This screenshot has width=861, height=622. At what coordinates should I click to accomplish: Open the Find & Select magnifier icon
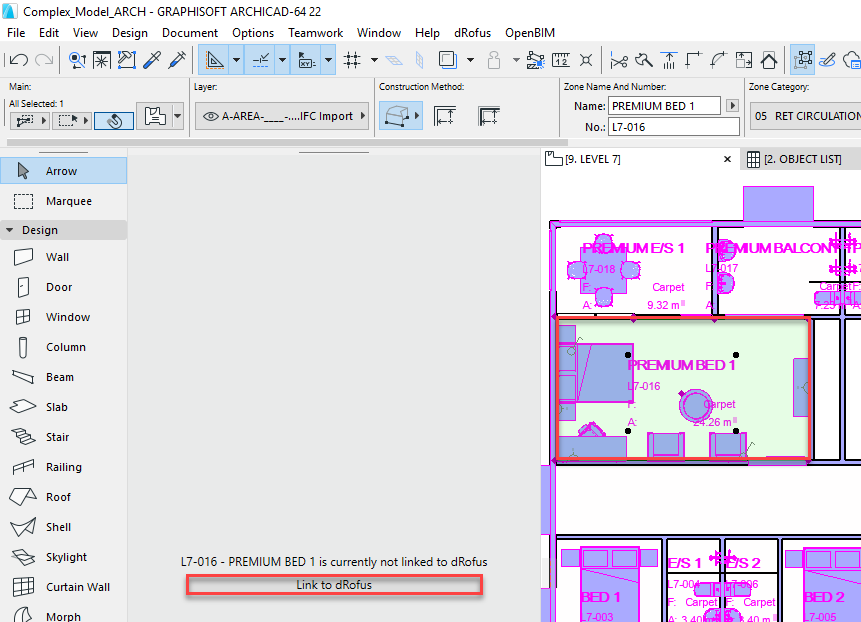coord(77,60)
